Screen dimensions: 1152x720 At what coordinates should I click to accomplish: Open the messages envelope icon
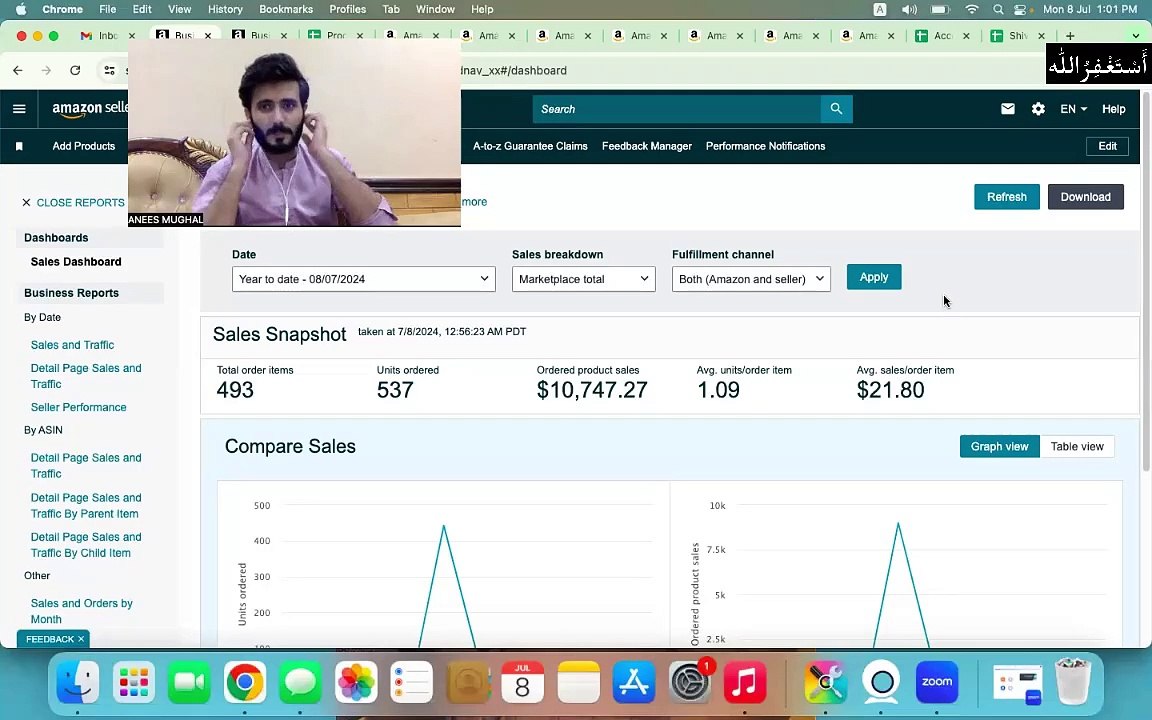(x=1007, y=109)
